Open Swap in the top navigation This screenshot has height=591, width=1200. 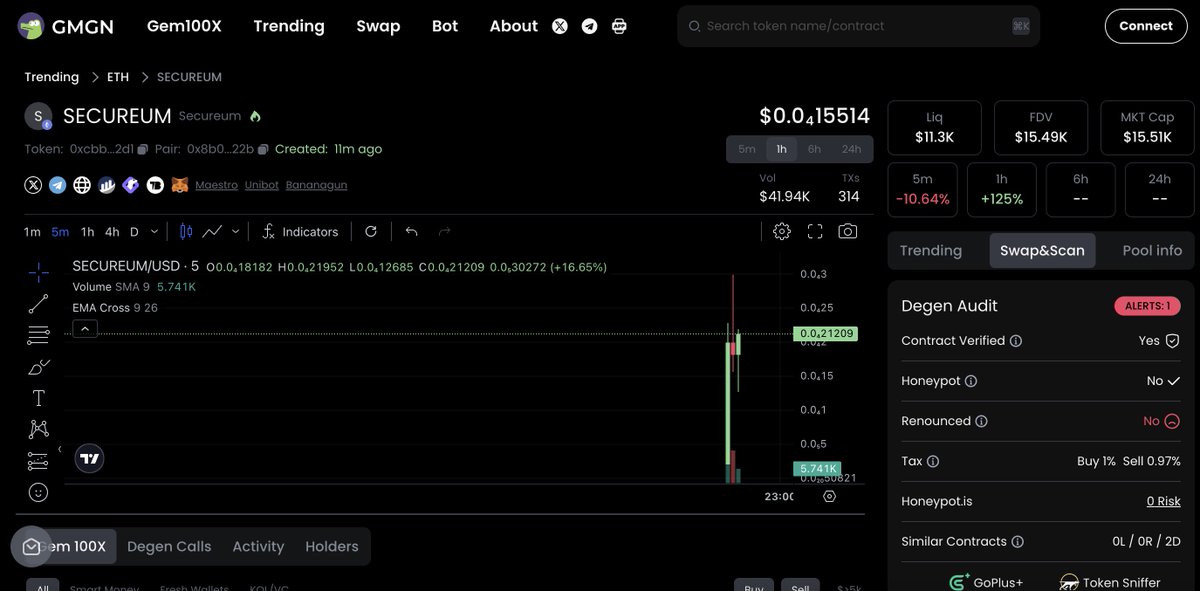[378, 26]
